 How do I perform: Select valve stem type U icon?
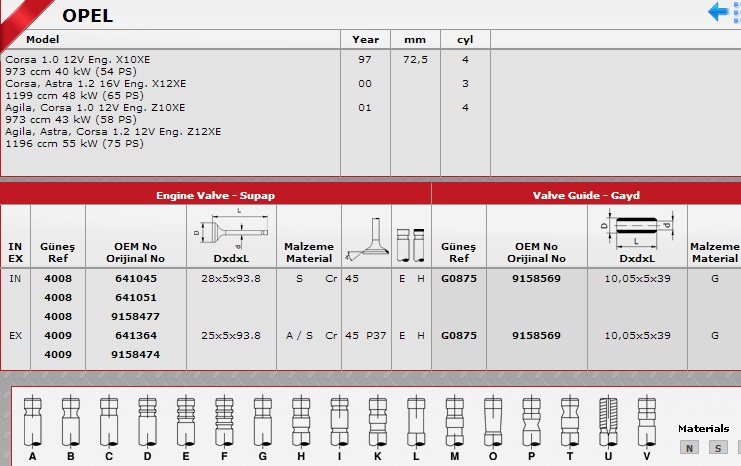pyautogui.click(x=609, y=418)
